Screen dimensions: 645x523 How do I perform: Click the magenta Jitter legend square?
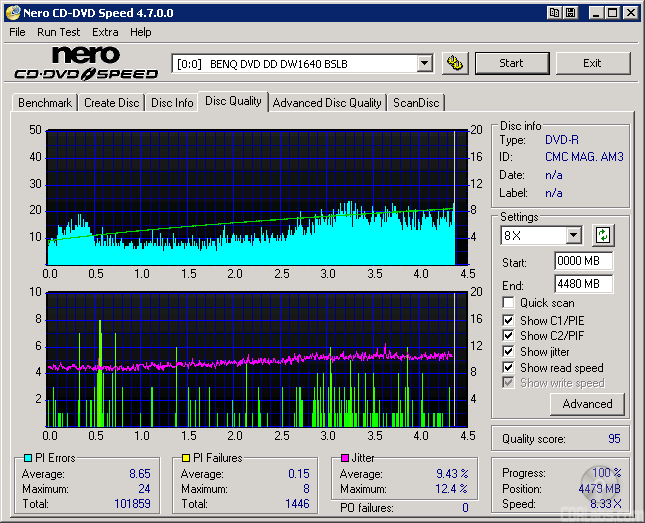point(344,458)
